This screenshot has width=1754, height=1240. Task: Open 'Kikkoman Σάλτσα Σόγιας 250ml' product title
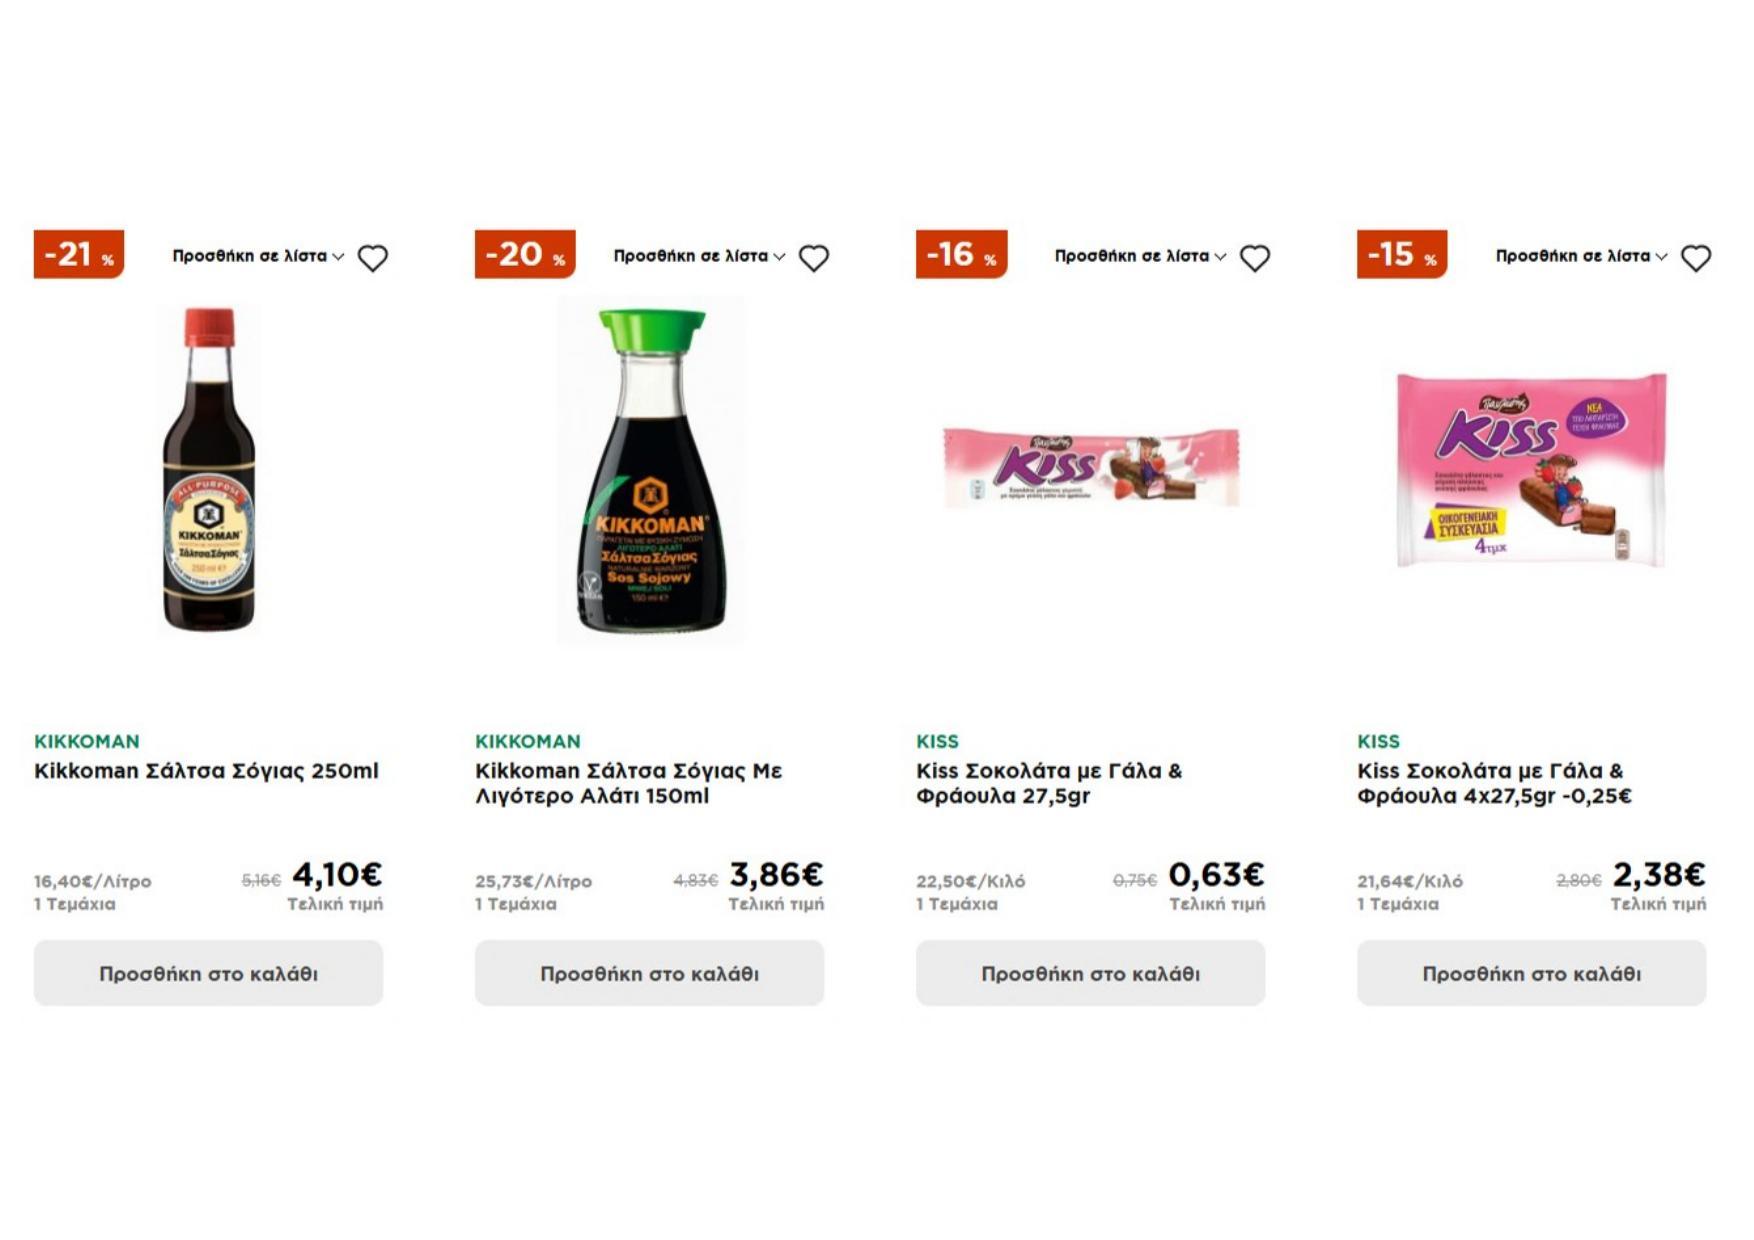click(206, 771)
